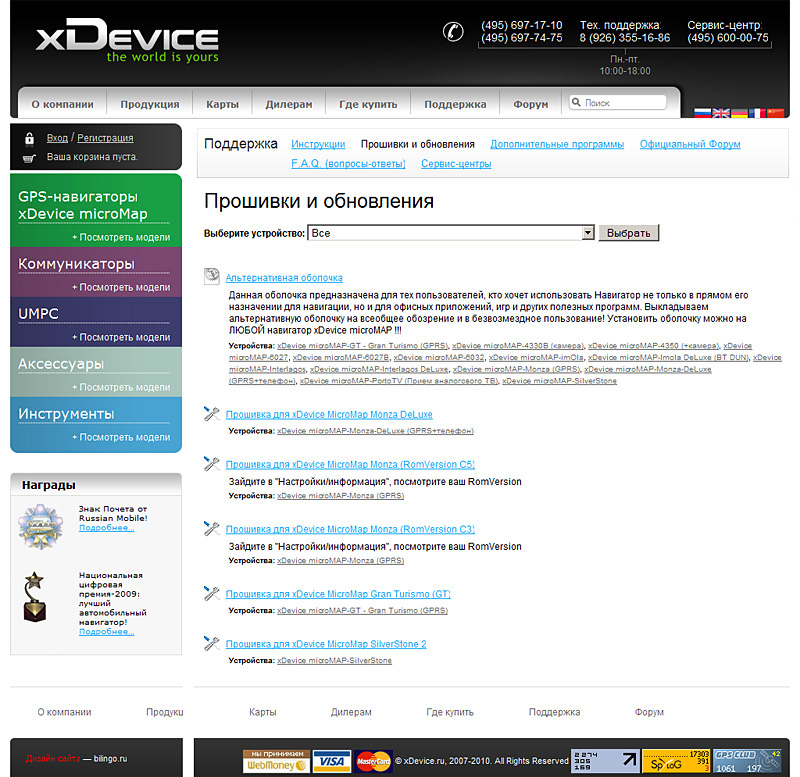
Task: Click the footer Карты link
Action: click(263, 712)
